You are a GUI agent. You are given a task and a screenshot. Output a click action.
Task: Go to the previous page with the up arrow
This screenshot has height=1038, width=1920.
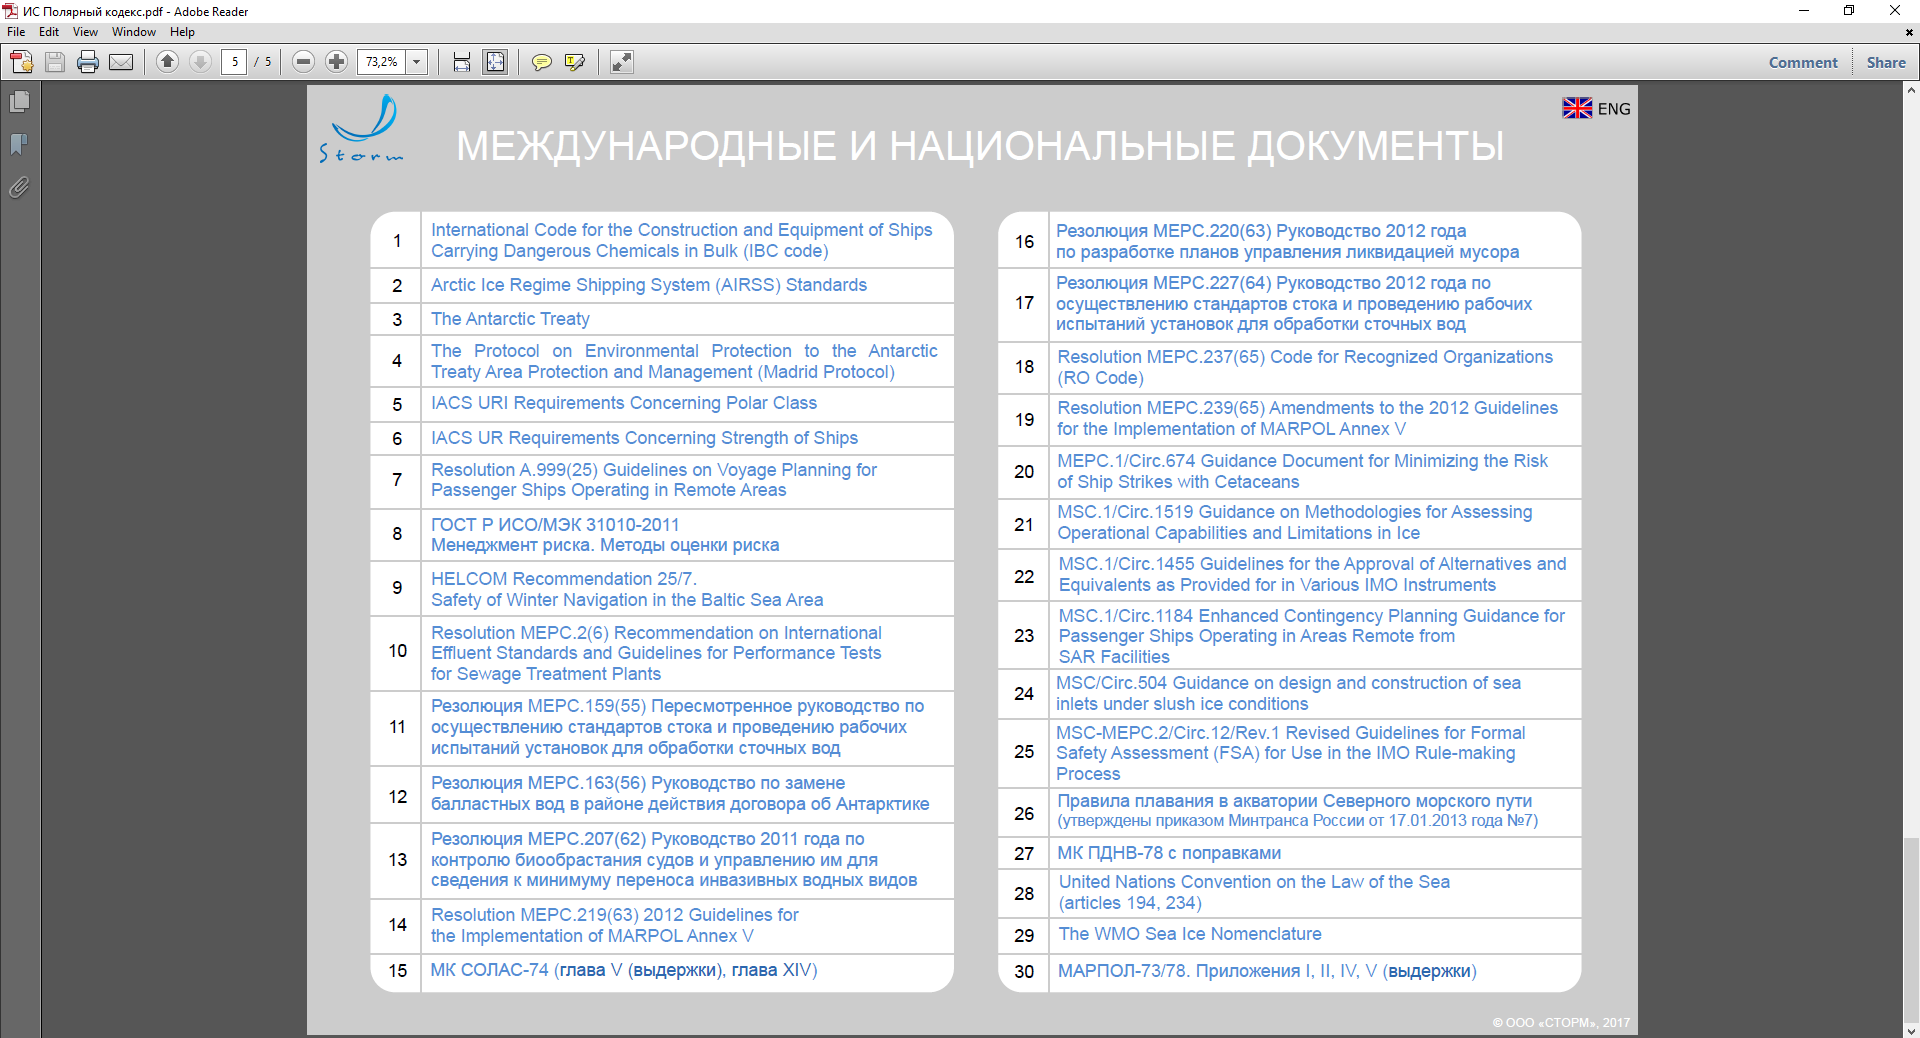pos(168,62)
